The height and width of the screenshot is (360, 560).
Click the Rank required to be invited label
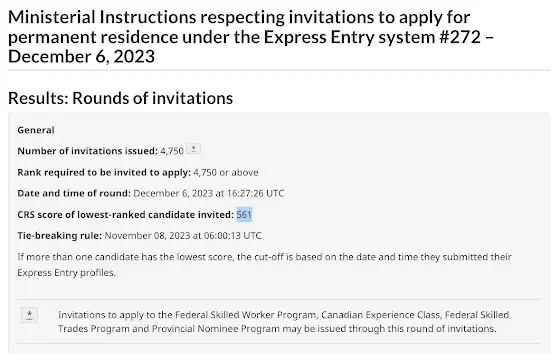104,172
